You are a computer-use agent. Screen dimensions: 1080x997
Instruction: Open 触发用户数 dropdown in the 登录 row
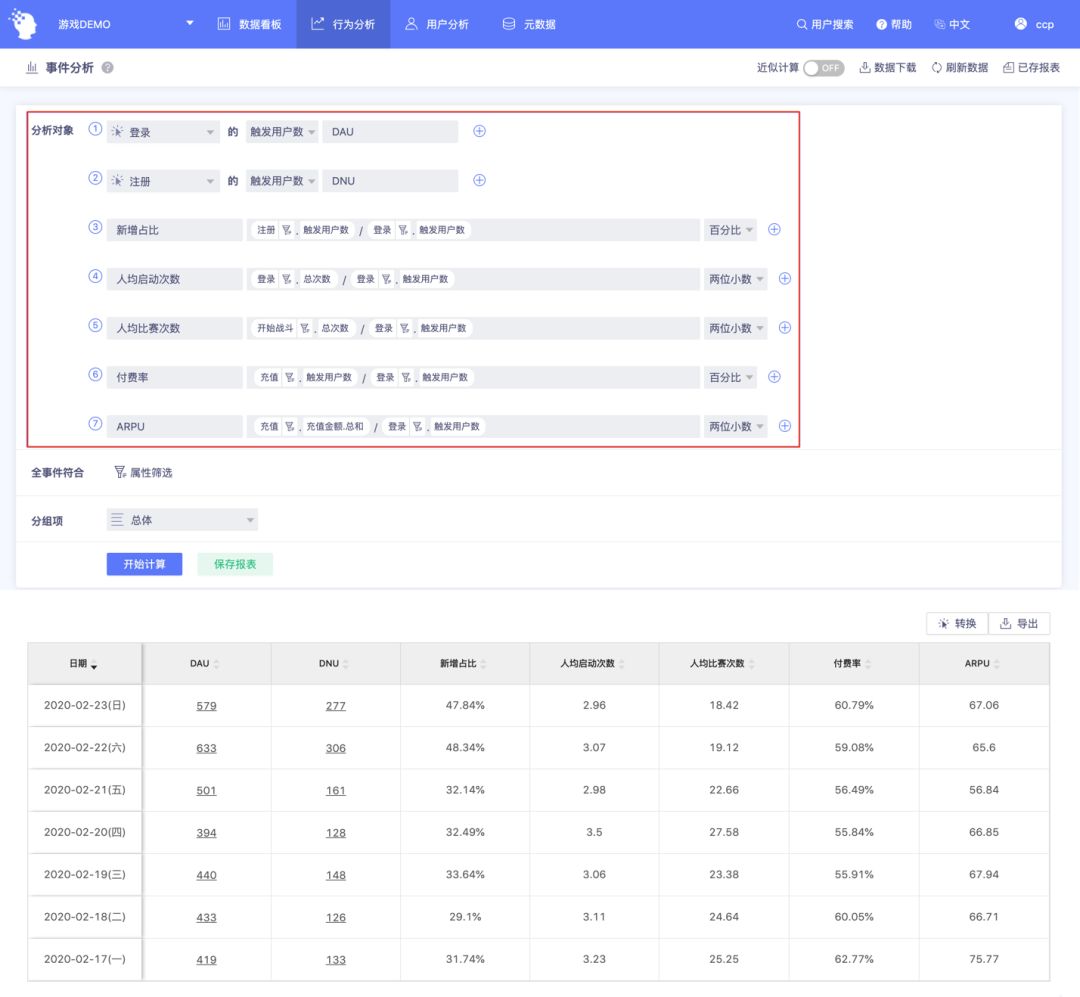pos(282,132)
